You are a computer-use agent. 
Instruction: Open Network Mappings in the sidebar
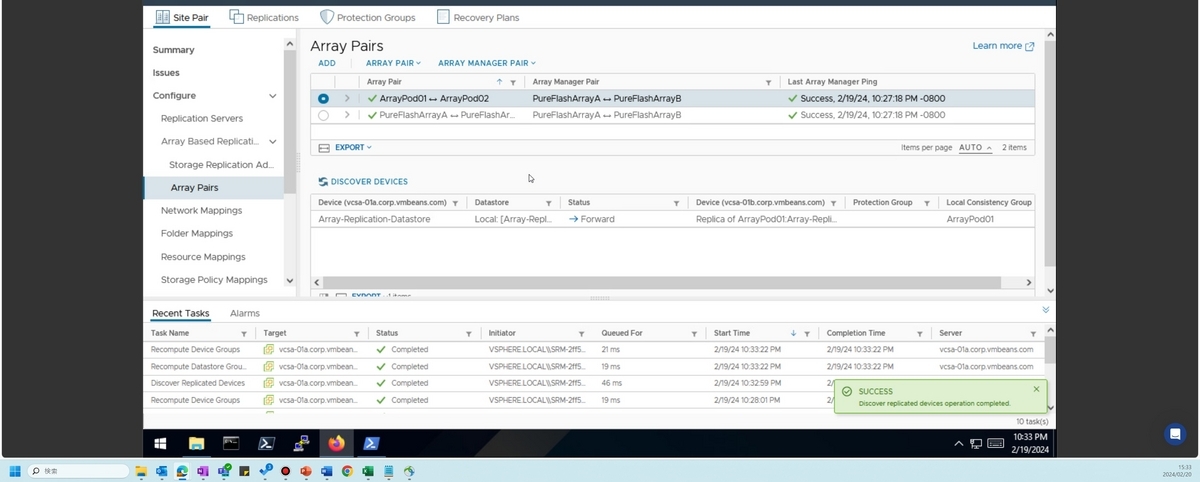point(201,211)
